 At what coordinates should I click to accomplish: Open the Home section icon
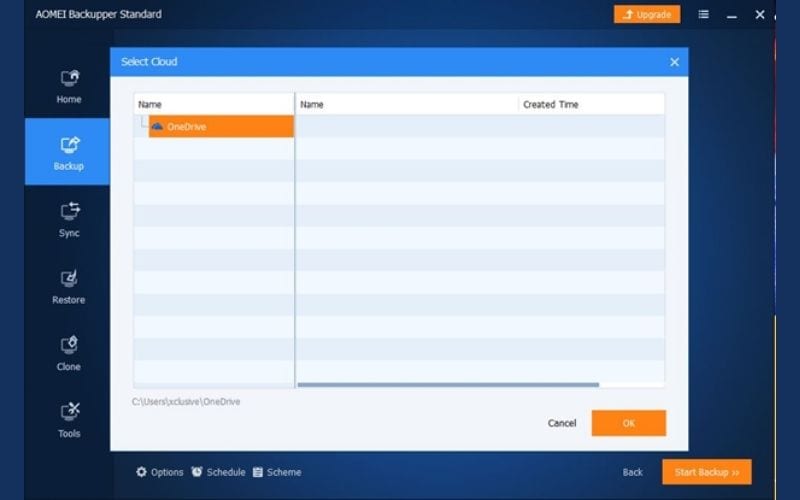click(69, 78)
